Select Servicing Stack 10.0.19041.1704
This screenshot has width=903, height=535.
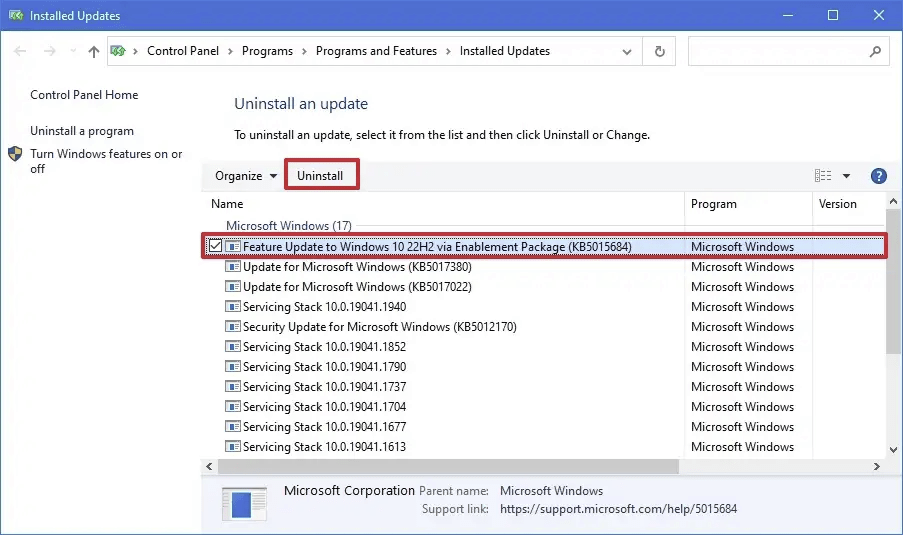click(324, 407)
